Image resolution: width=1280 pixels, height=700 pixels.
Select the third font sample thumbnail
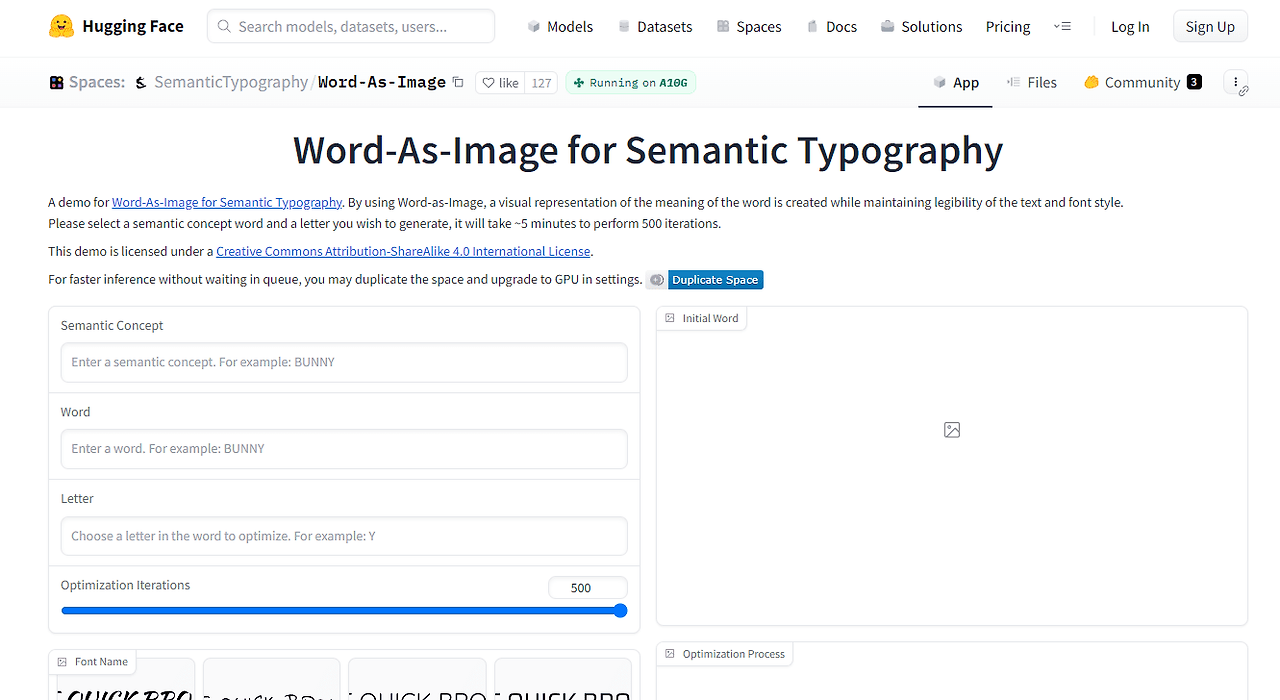(417, 680)
